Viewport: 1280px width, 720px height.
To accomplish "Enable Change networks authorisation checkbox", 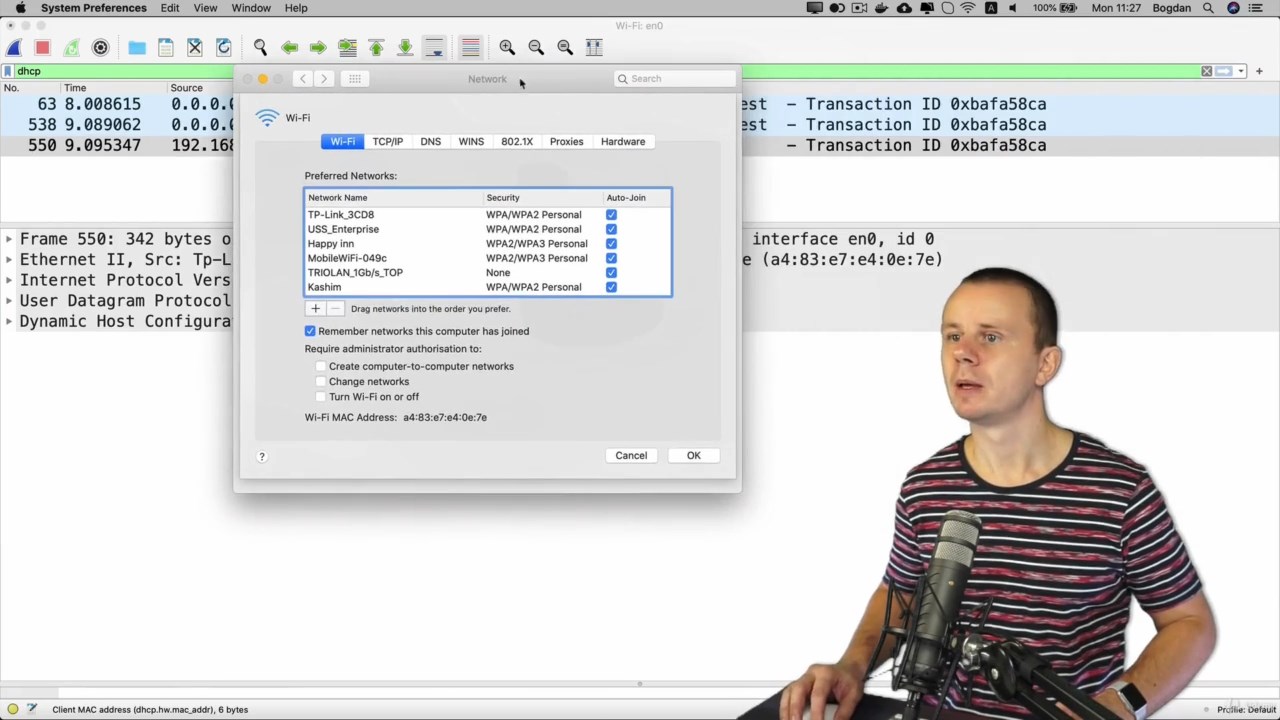I will click(321, 382).
